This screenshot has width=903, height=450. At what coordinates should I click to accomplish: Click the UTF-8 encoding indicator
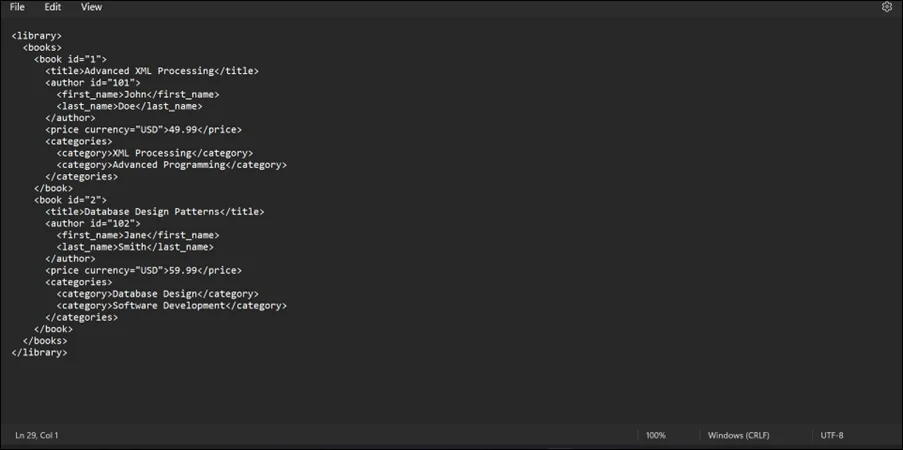click(x=832, y=436)
